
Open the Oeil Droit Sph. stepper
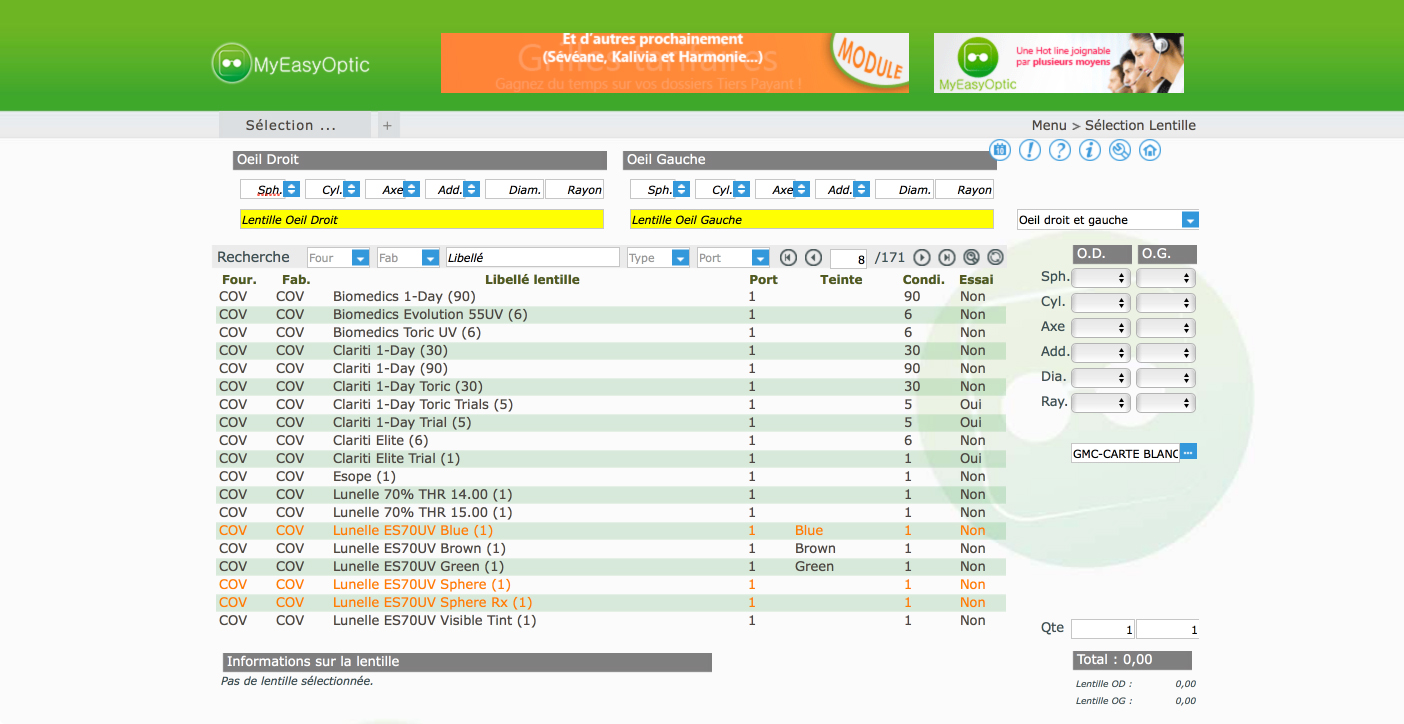coord(291,189)
